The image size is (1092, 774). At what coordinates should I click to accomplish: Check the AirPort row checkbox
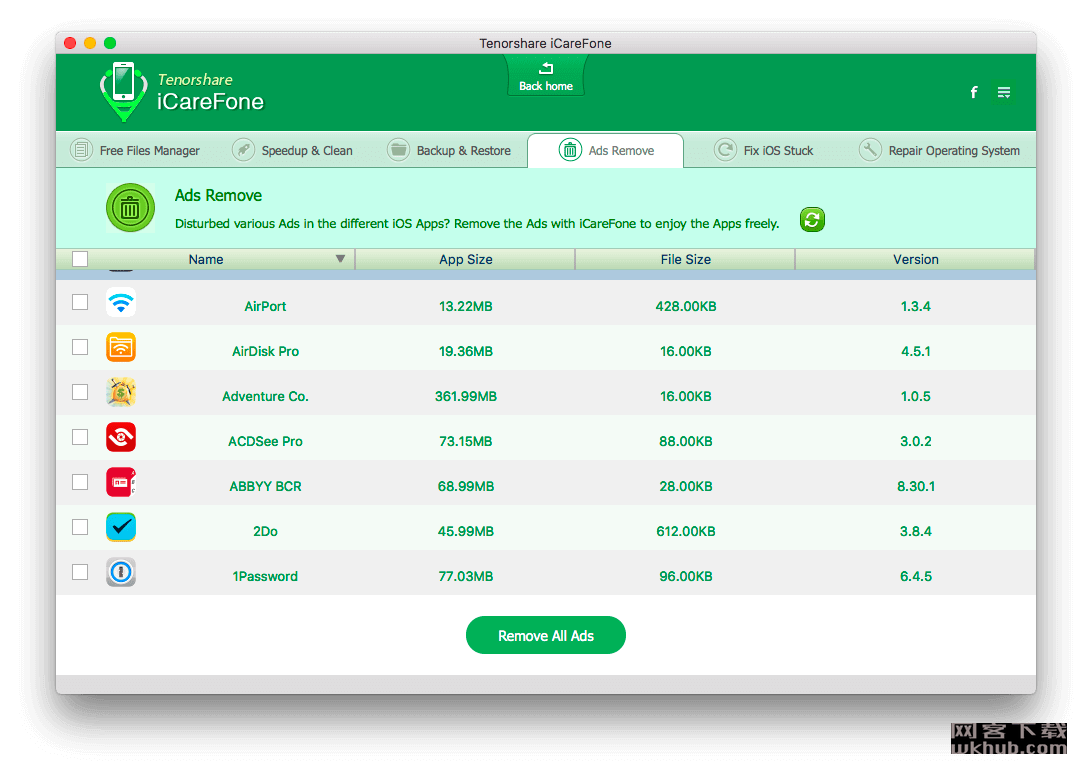point(80,302)
